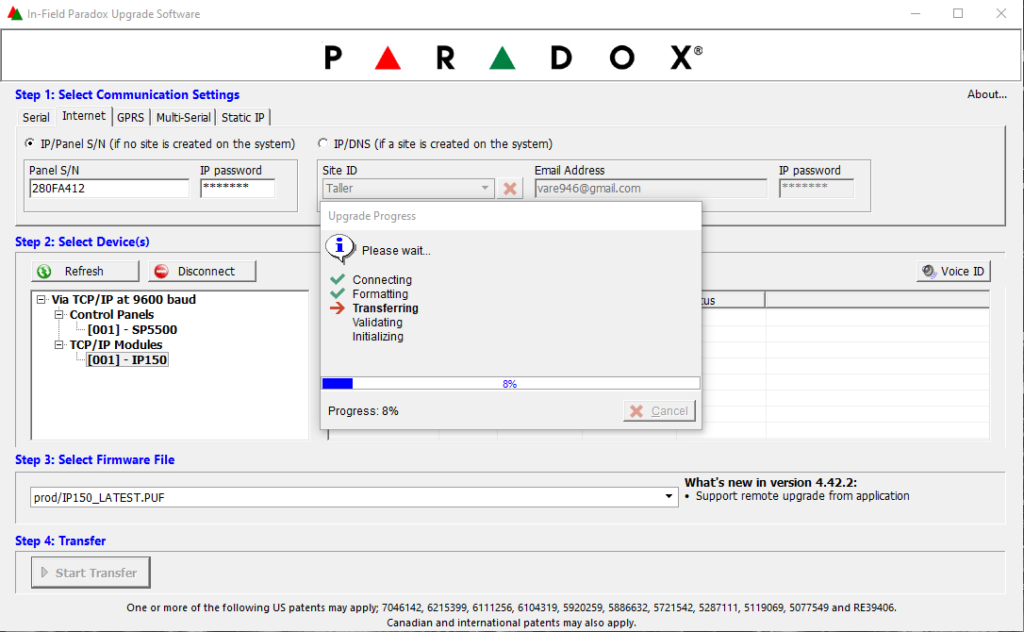1024x632 pixels.
Task: Switch to the Multi-Serial tab
Action: point(183,118)
